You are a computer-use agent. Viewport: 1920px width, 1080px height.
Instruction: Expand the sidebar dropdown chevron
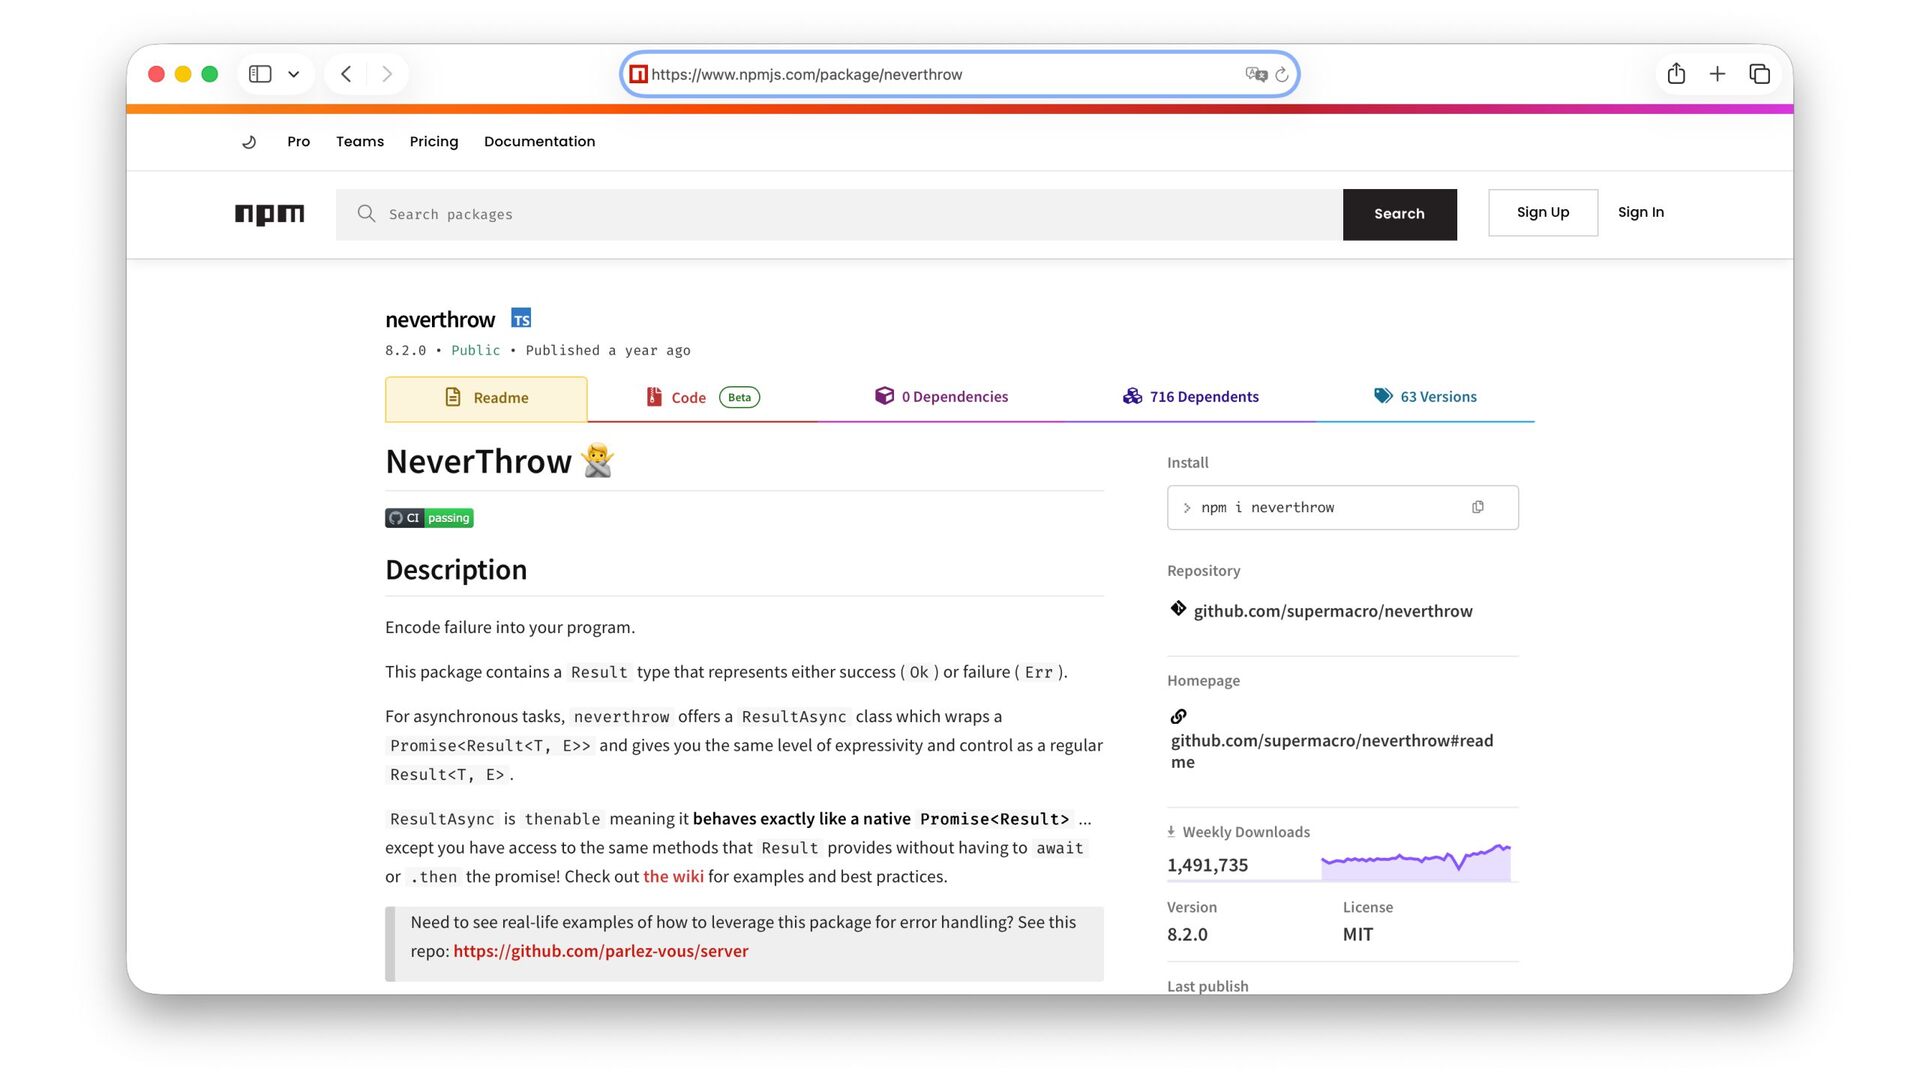pyautogui.click(x=294, y=74)
